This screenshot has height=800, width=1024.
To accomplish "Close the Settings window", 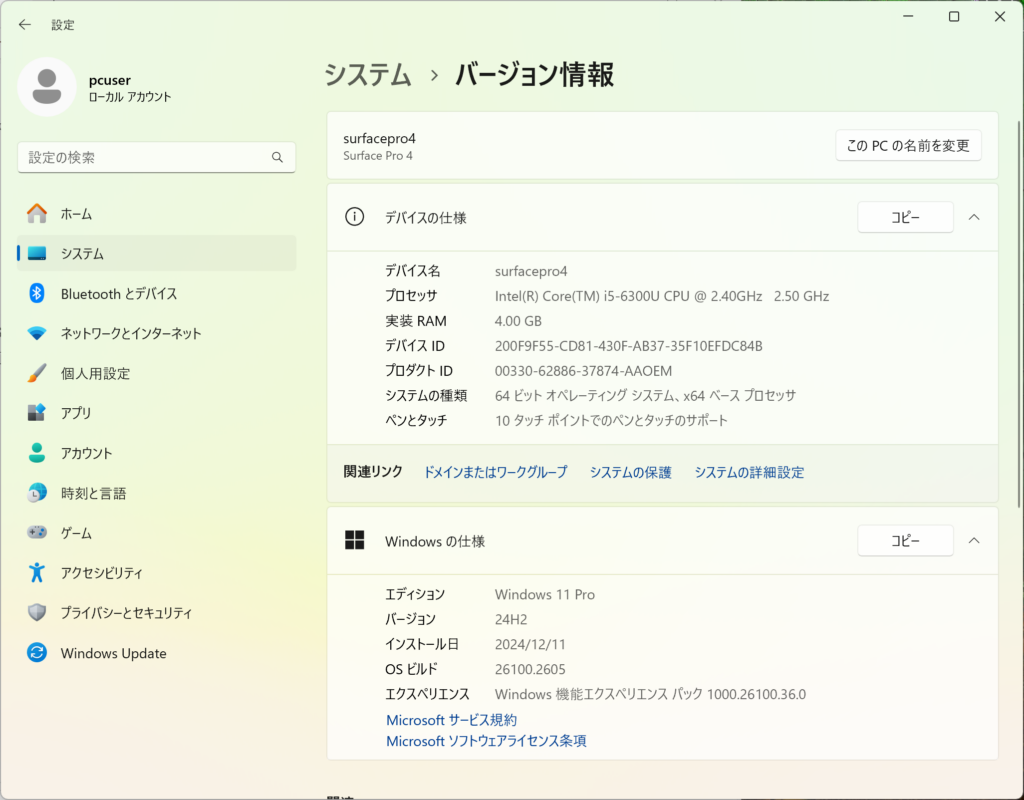I will (1000, 17).
